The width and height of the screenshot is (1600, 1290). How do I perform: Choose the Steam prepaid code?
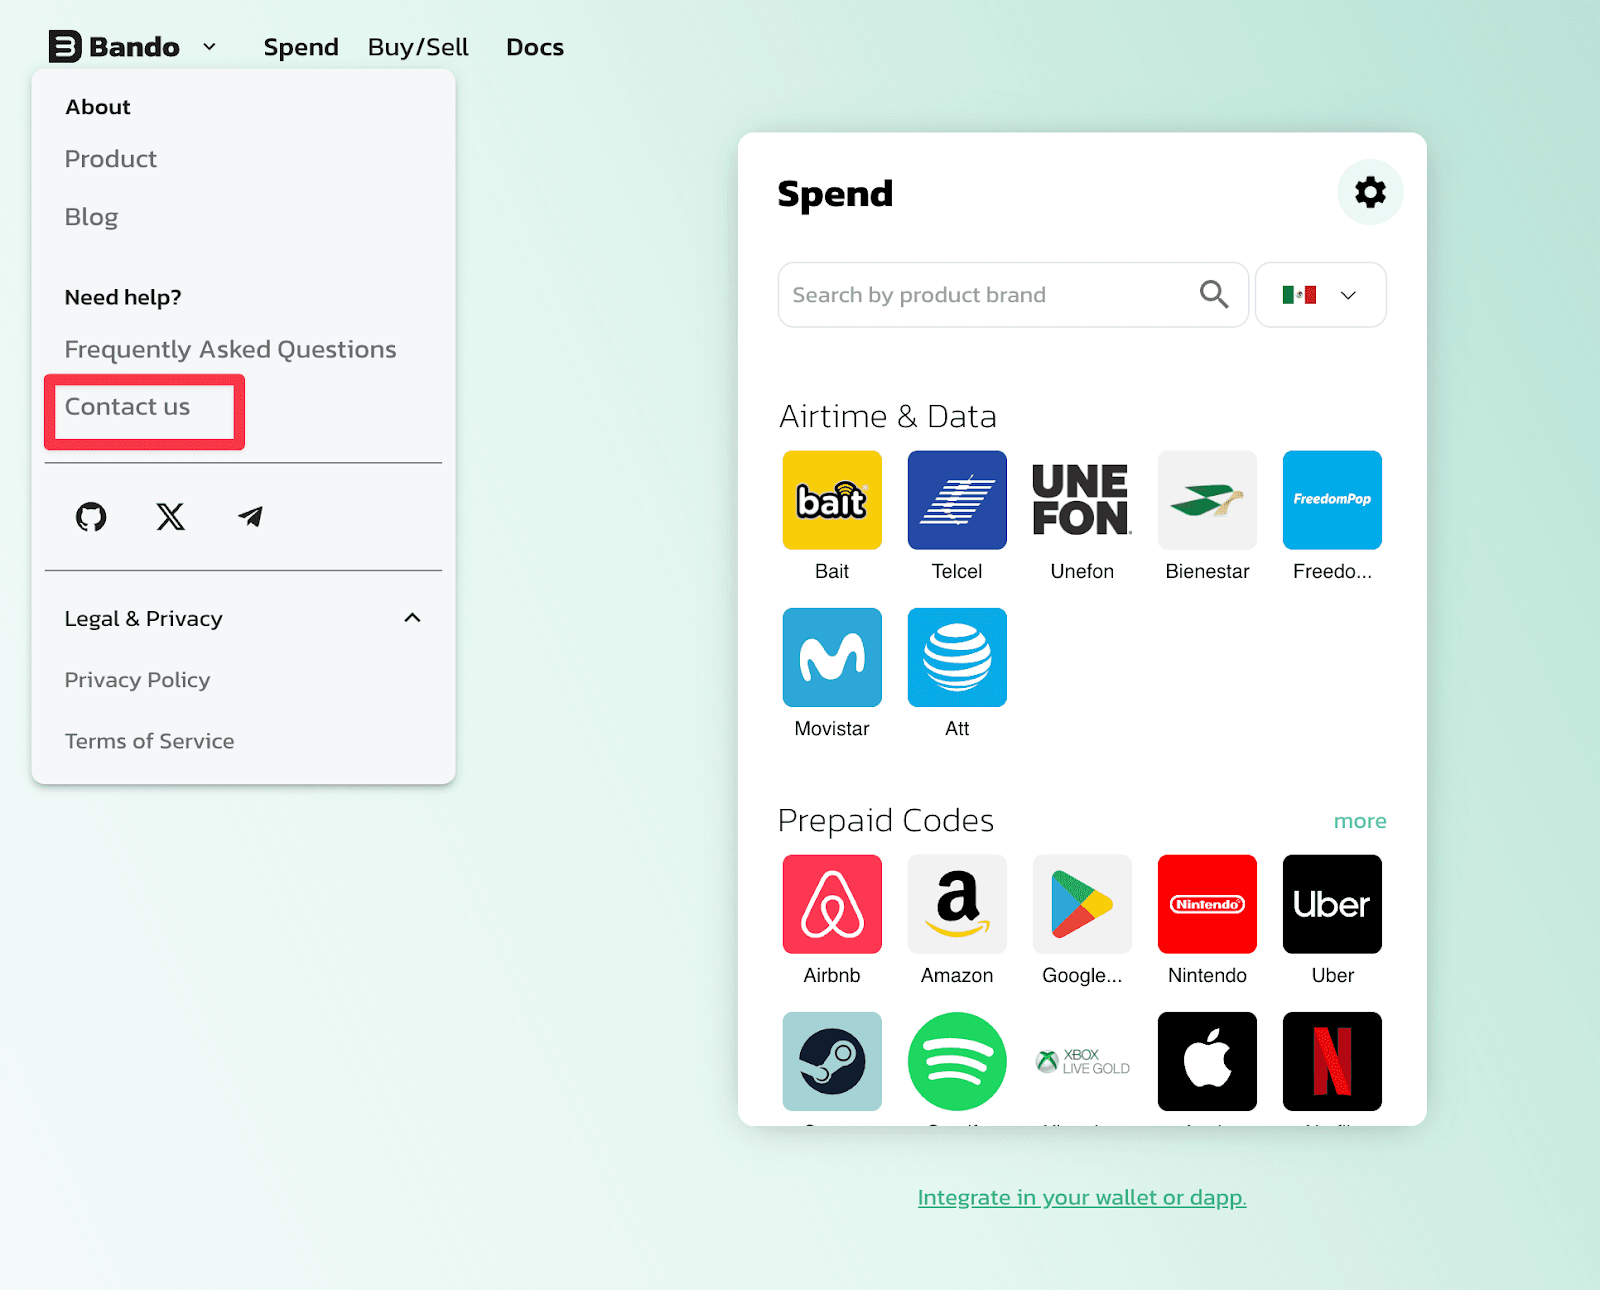(x=832, y=1061)
